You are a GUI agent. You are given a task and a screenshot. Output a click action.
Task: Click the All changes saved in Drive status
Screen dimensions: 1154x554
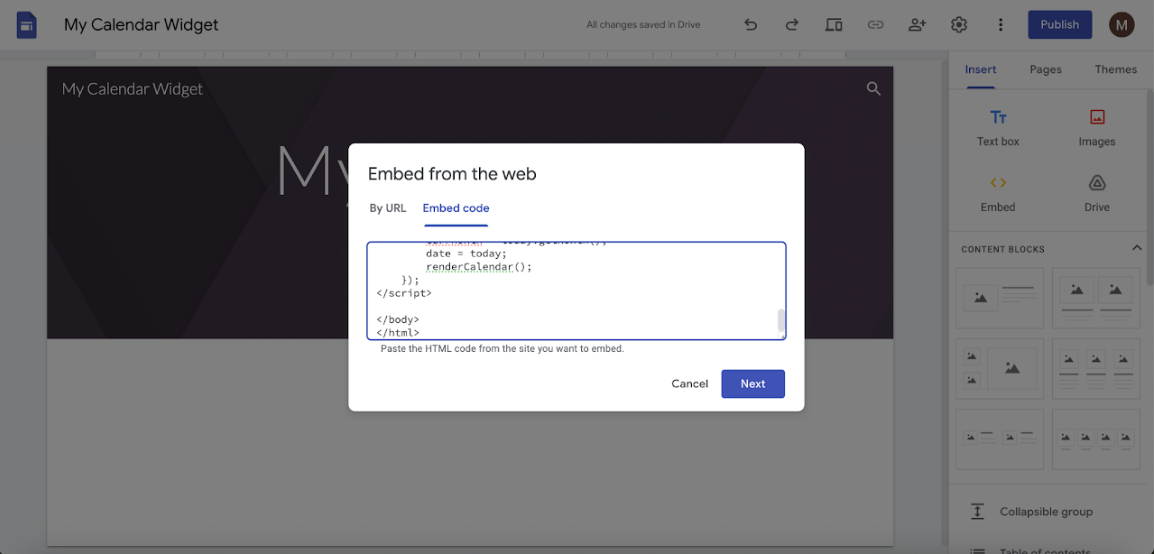point(643,25)
